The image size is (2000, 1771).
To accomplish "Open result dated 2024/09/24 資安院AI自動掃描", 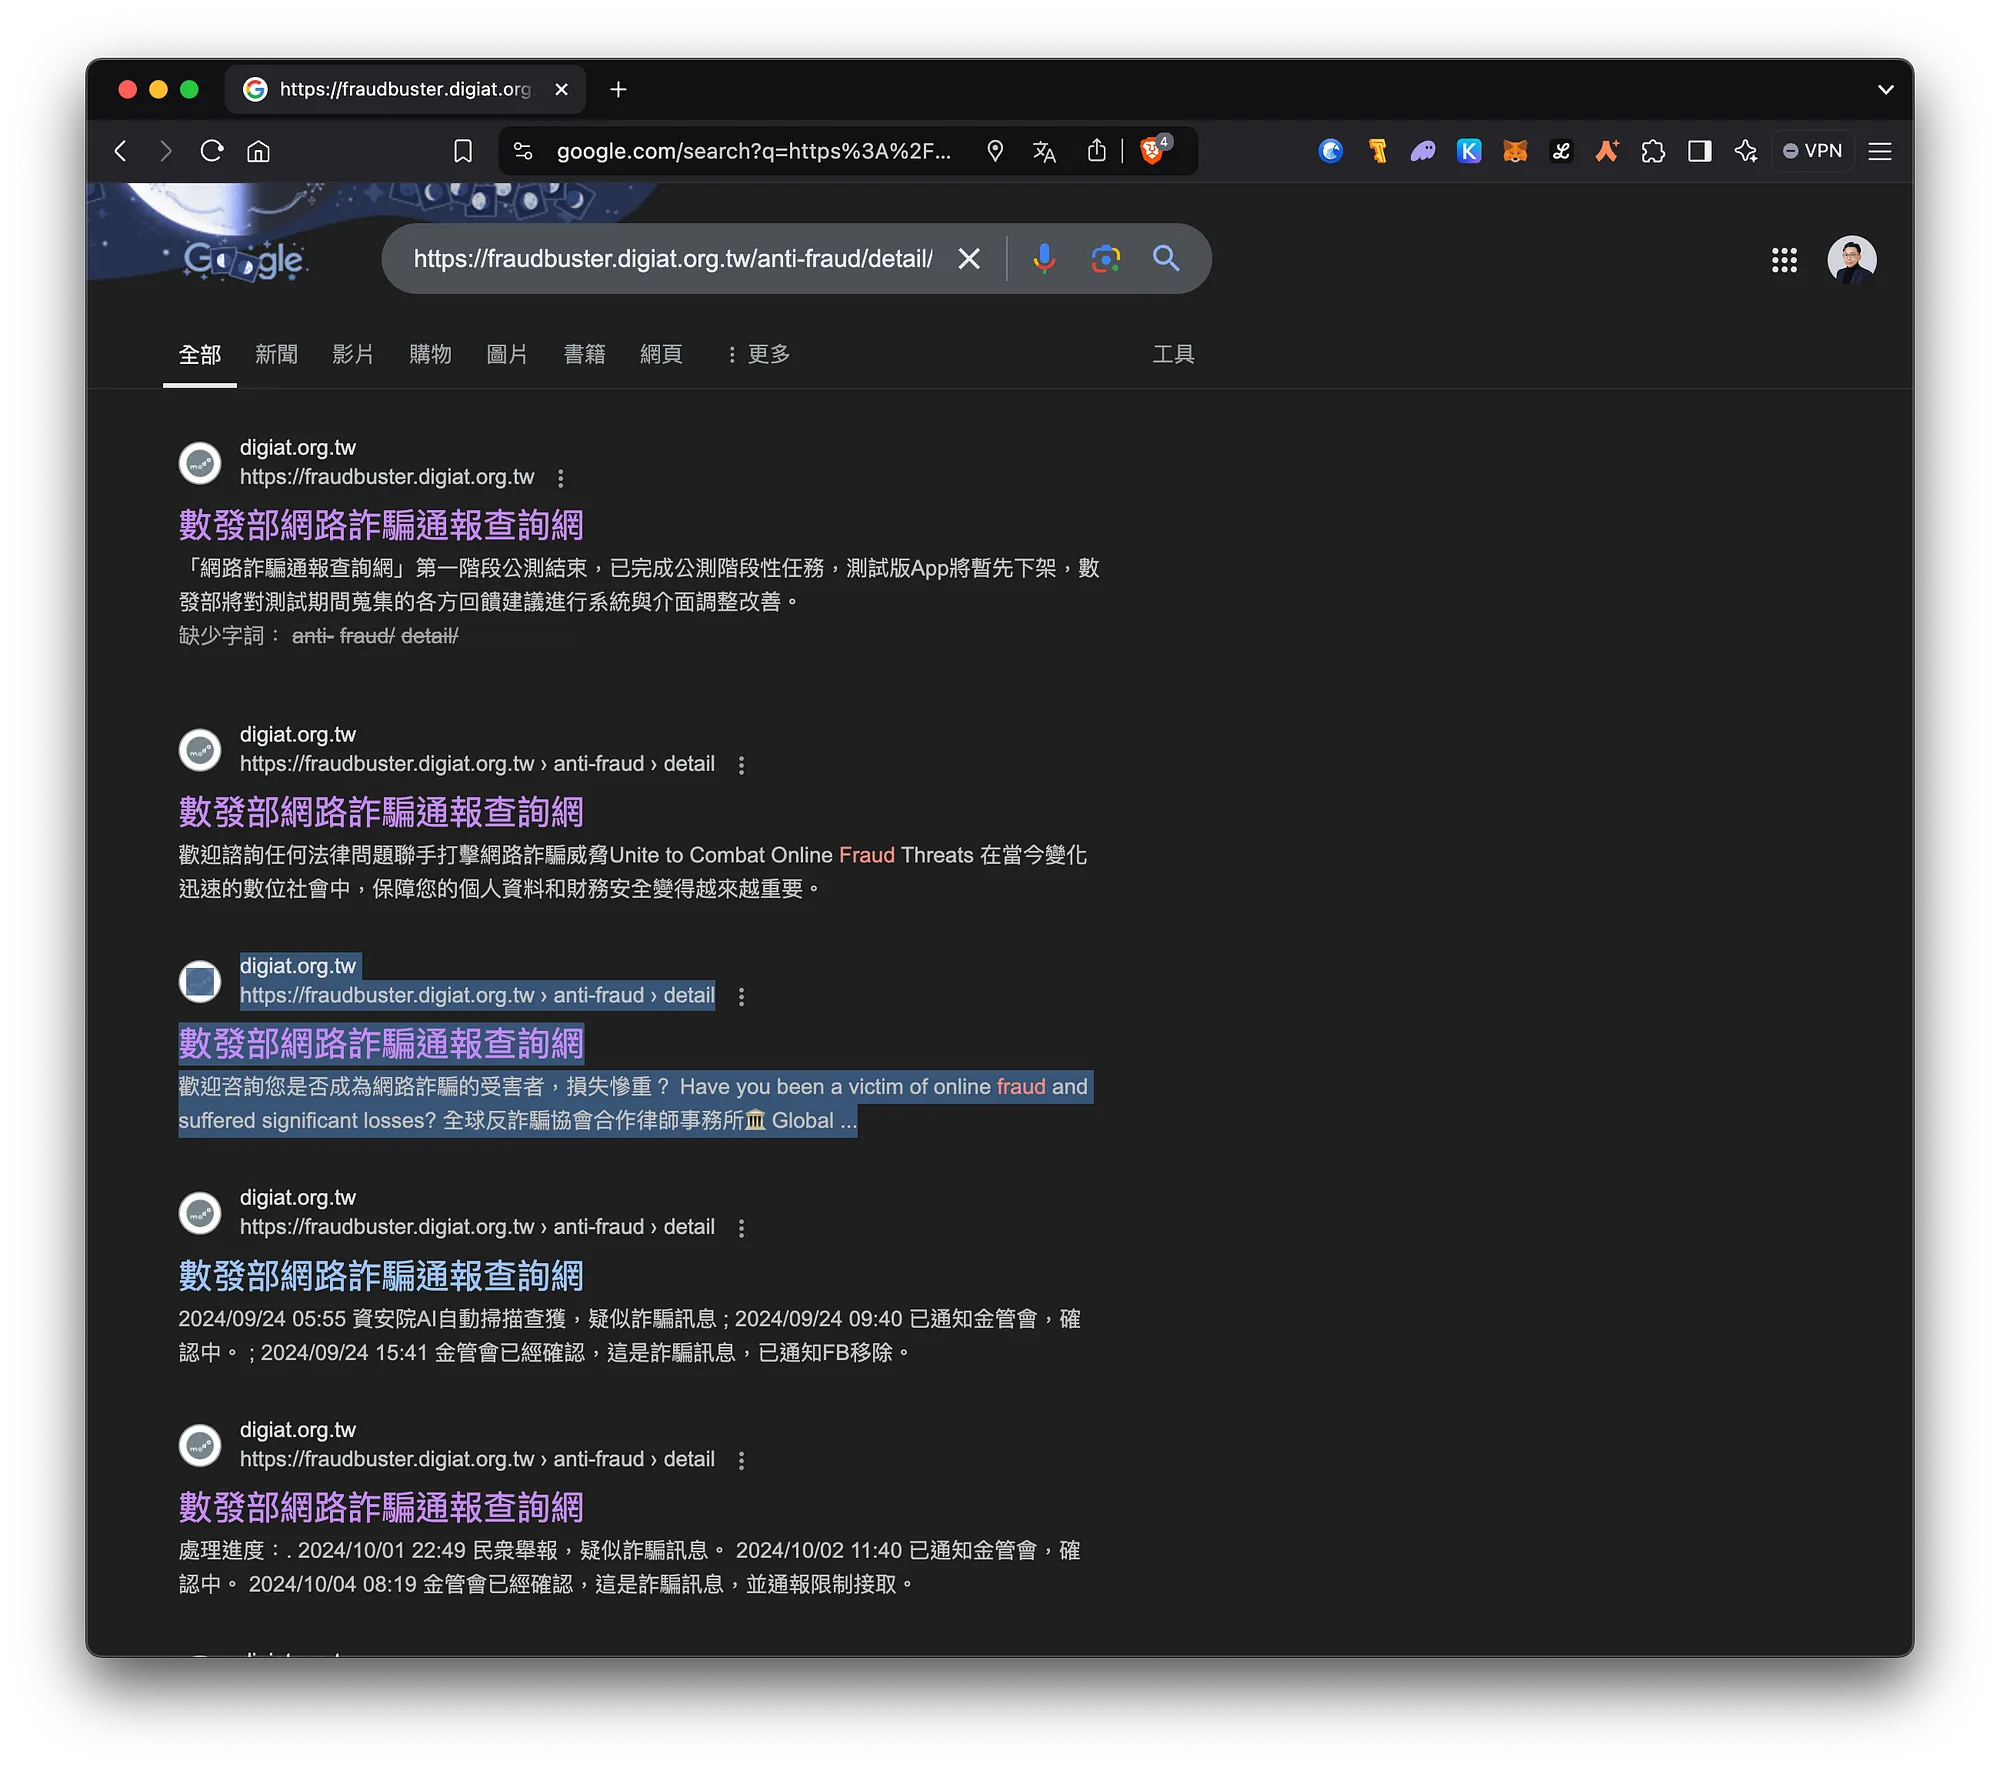I will click(381, 1276).
